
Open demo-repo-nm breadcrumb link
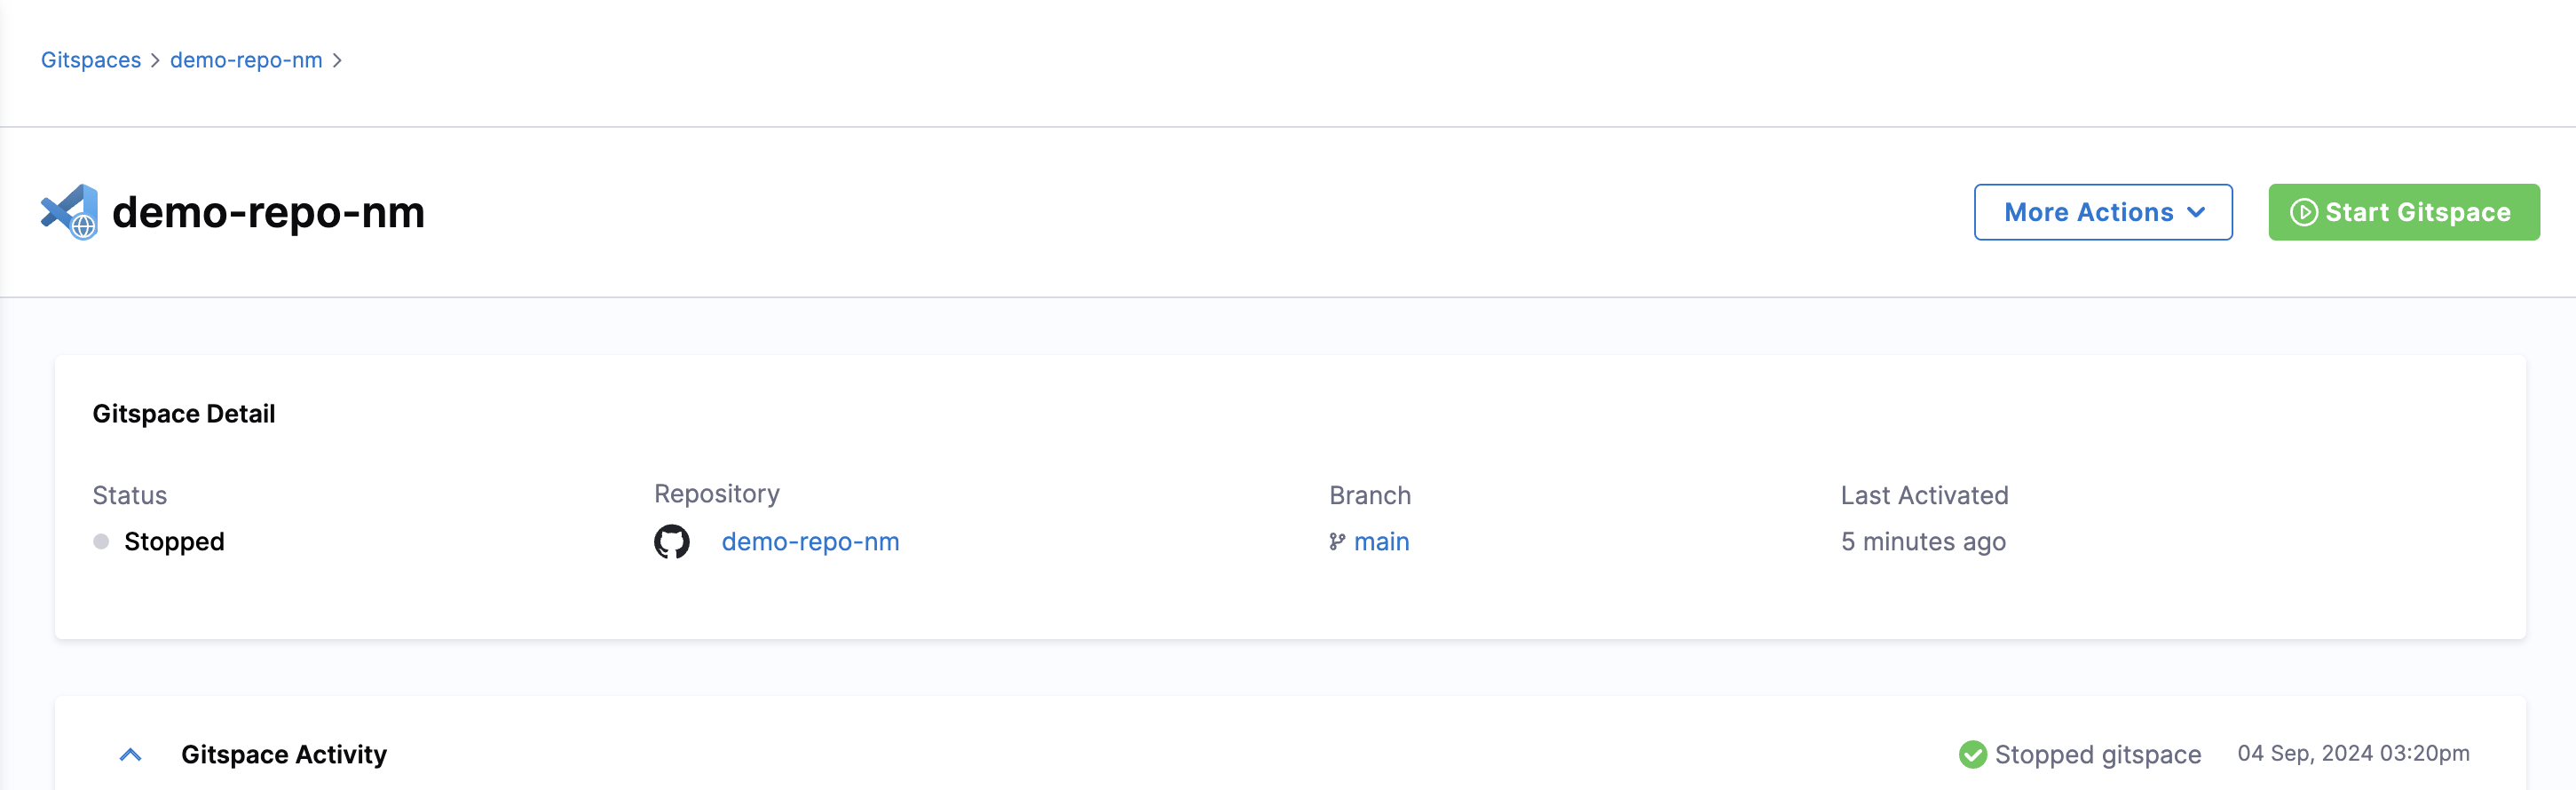click(x=246, y=60)
